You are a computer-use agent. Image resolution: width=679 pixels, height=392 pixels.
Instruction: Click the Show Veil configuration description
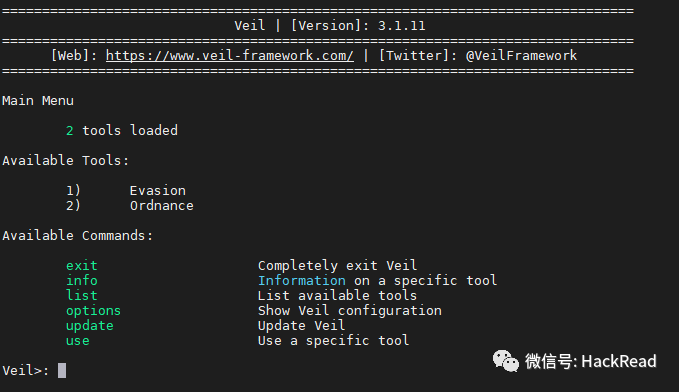pyautogui.click(x=350, y=311)
